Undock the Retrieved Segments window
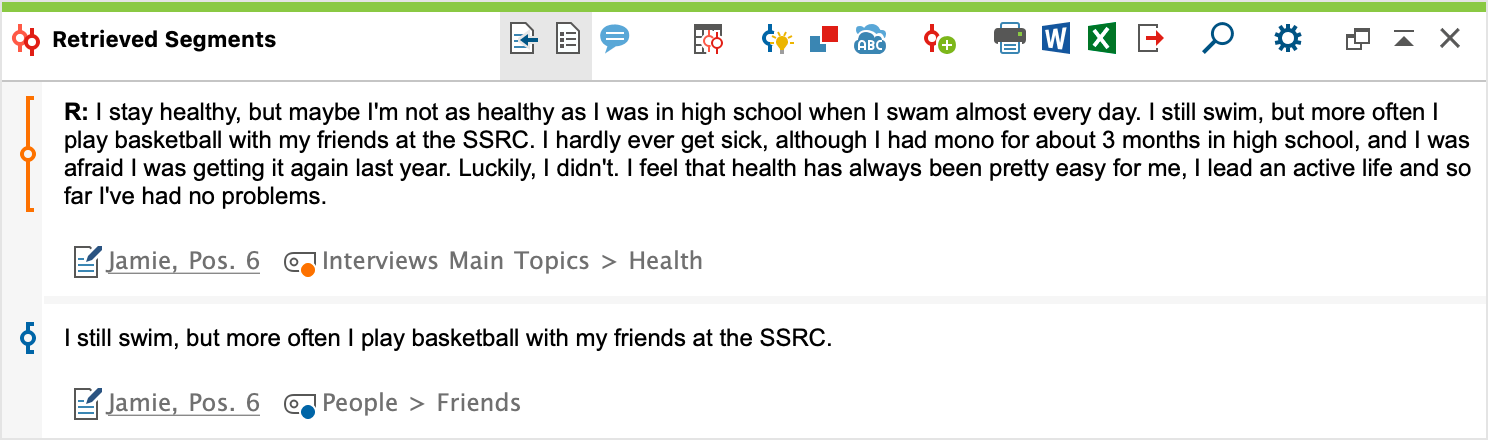Screen dimensions: 1488x440 coord(1357,40)
